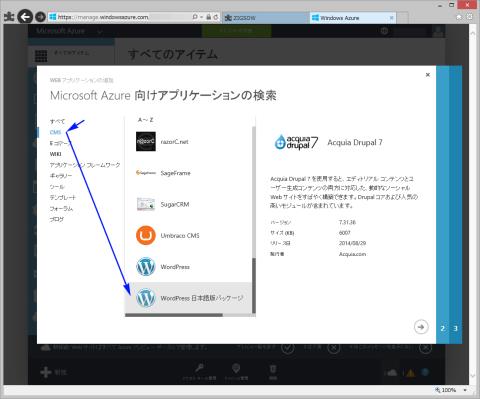Click the WordPress 日本語版パッケージ logo icon
The width and height of the screenshot is (480, 399).
tap(146, 298)
